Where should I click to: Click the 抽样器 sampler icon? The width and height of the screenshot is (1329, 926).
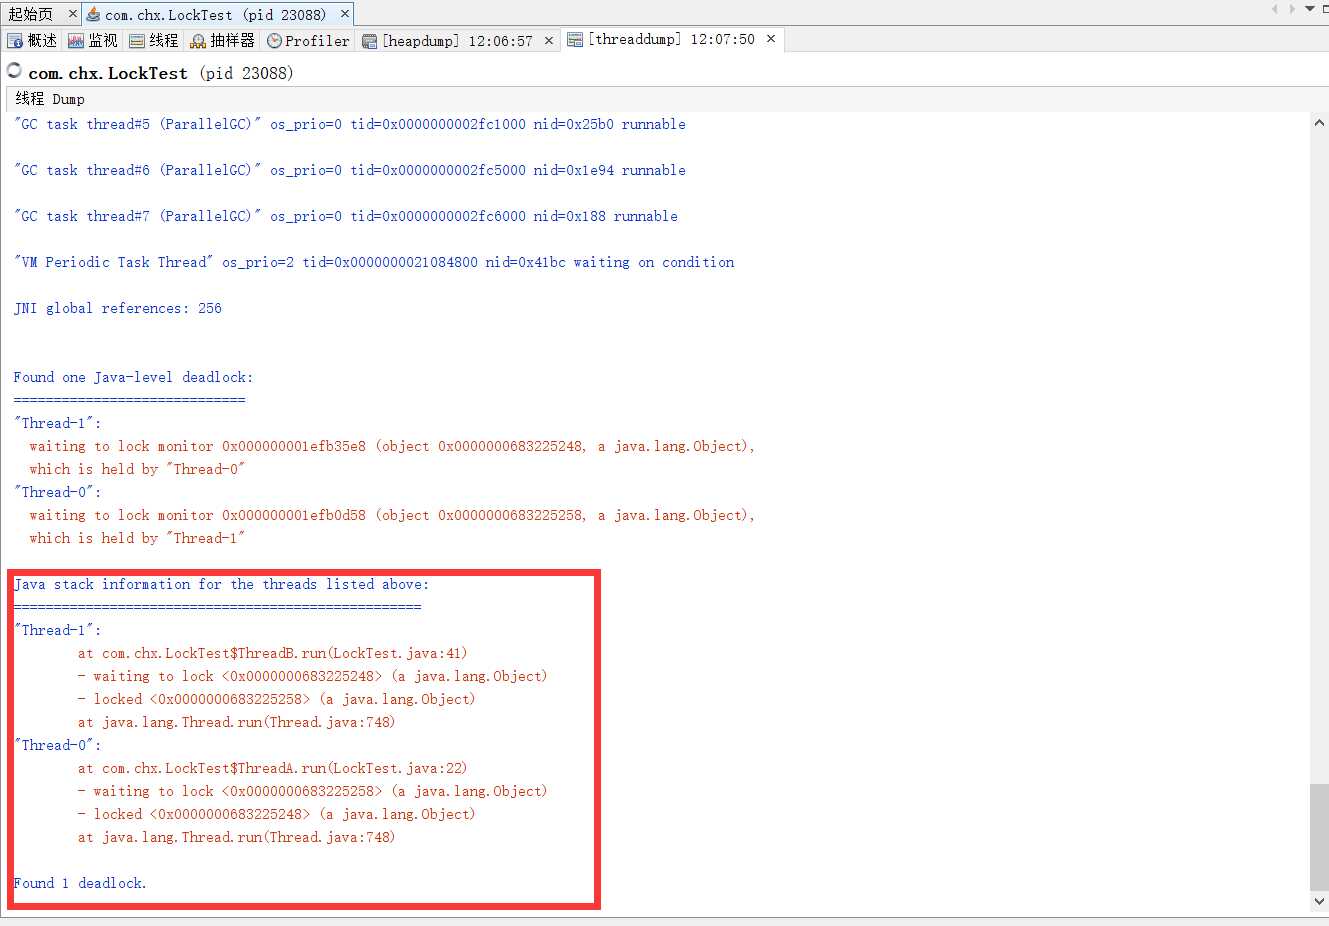point(198,40)
